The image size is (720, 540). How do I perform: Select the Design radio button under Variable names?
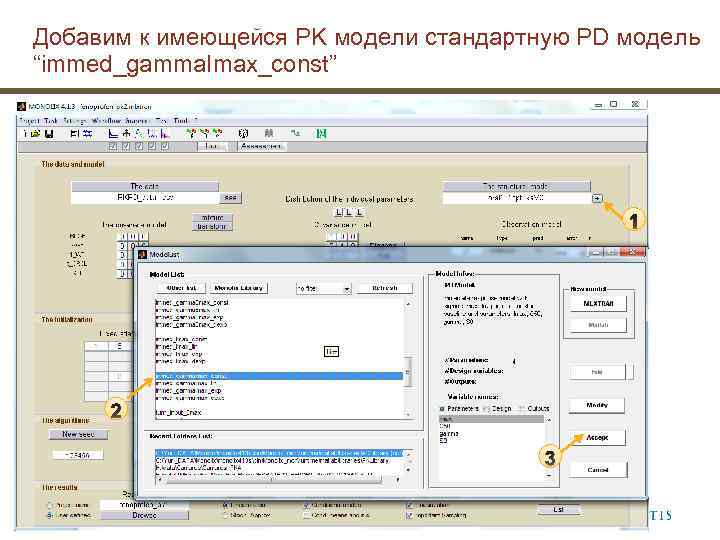tap(487, 408)
